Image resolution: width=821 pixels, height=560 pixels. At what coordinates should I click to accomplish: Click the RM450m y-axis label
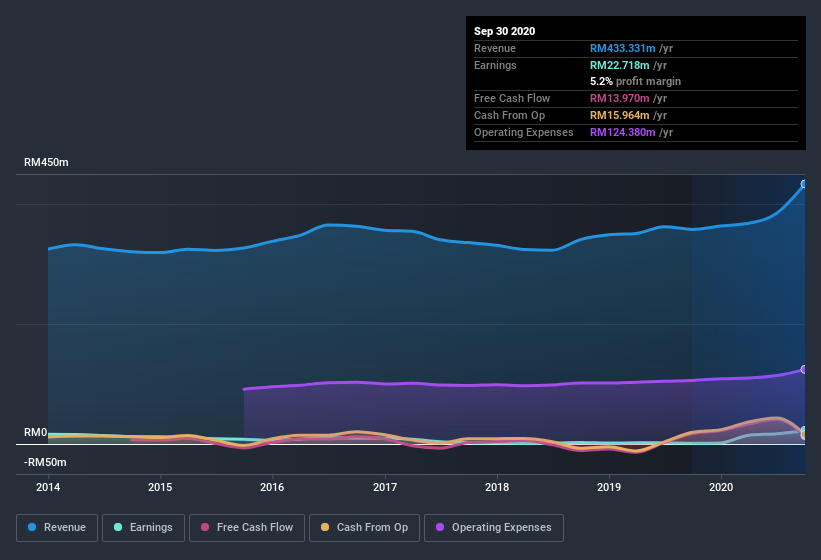(x=46, y=163)
